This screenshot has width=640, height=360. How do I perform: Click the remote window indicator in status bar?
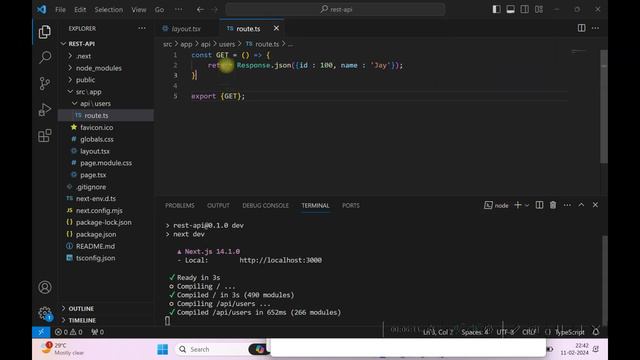(41, 332)
